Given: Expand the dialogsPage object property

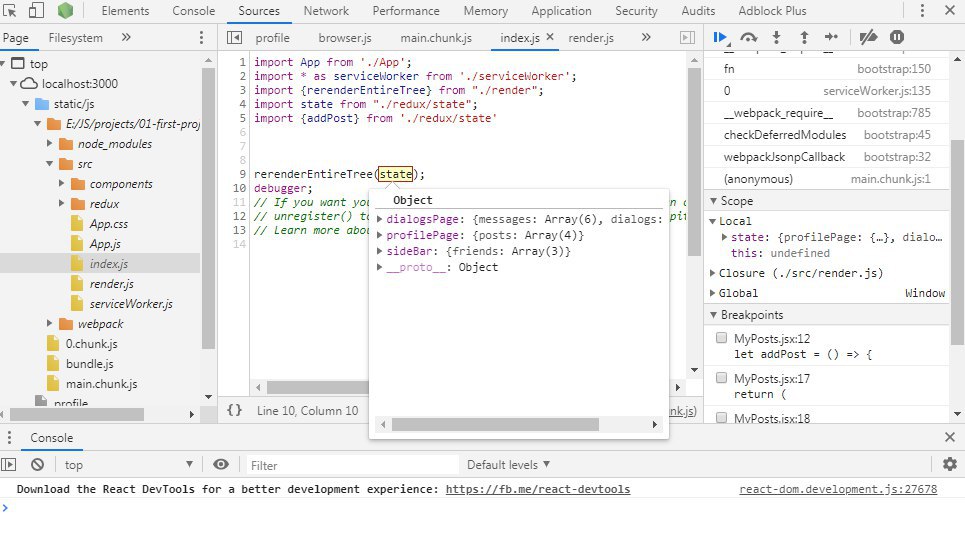Looking at the screenshot, I should (380, 219).
